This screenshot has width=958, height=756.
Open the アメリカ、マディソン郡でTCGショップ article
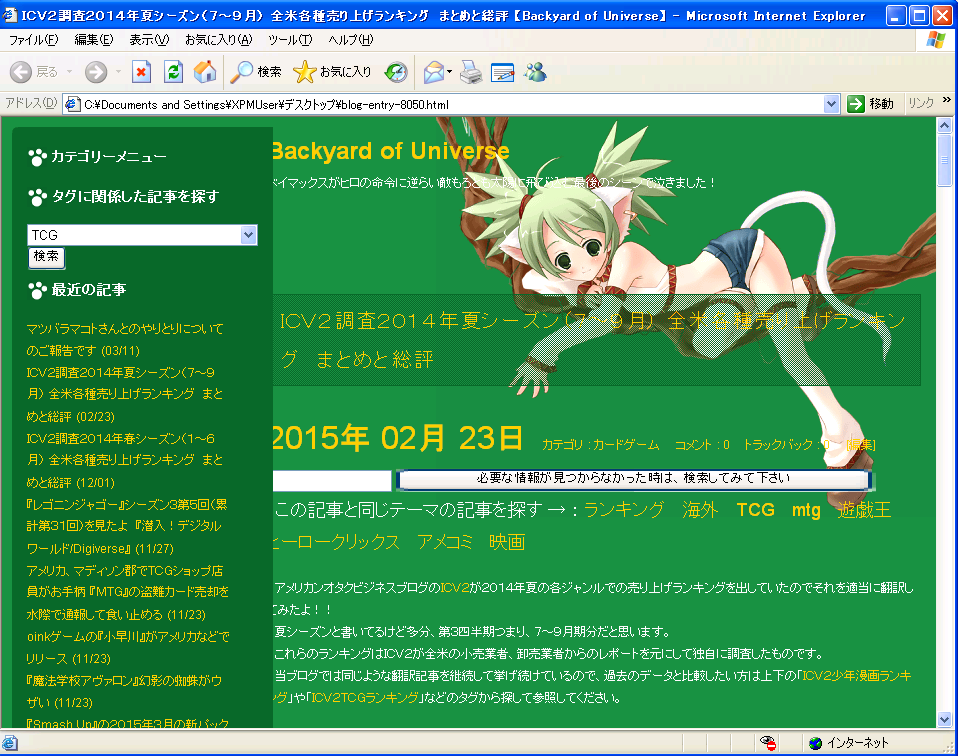tap(127, 593)
